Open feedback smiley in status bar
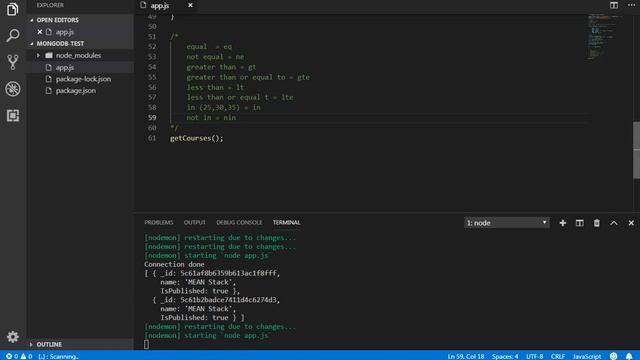 [x=613, y=356]
